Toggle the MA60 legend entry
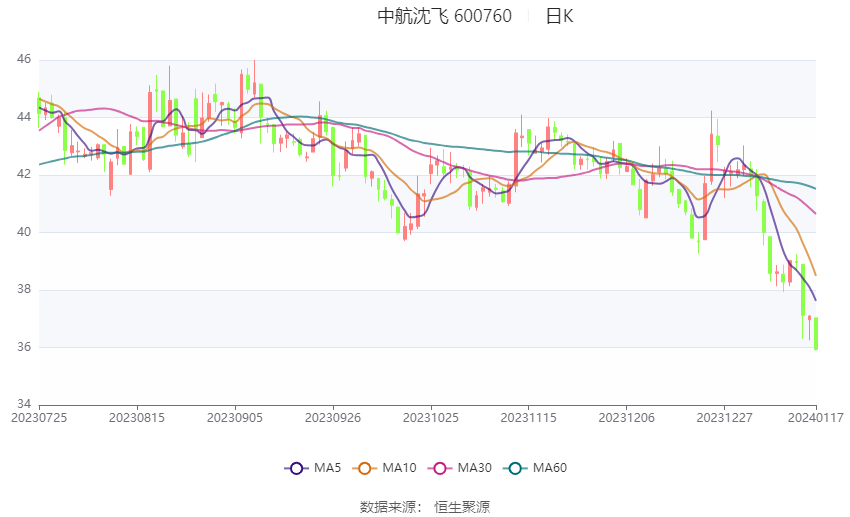The width and height of the screenshot is (850, 517). pyautogui.click(x=535, y=468)
